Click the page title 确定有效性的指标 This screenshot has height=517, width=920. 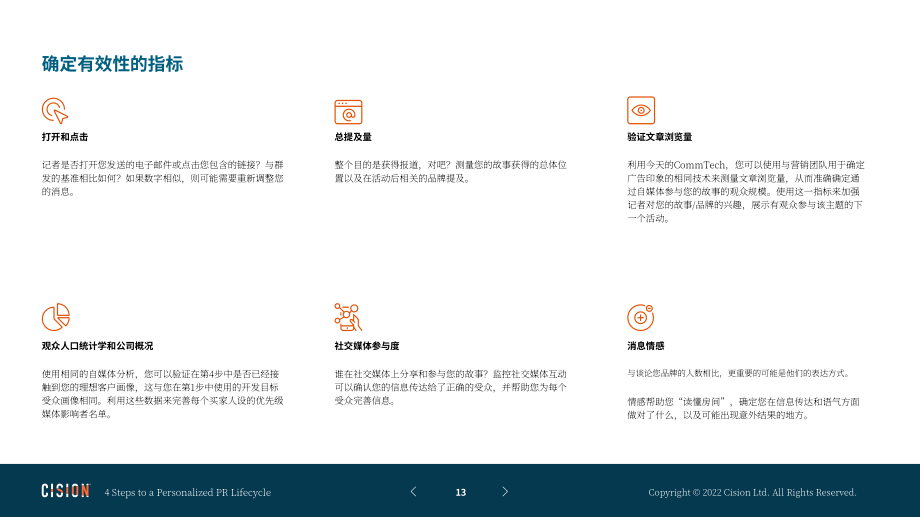[112, 64]
